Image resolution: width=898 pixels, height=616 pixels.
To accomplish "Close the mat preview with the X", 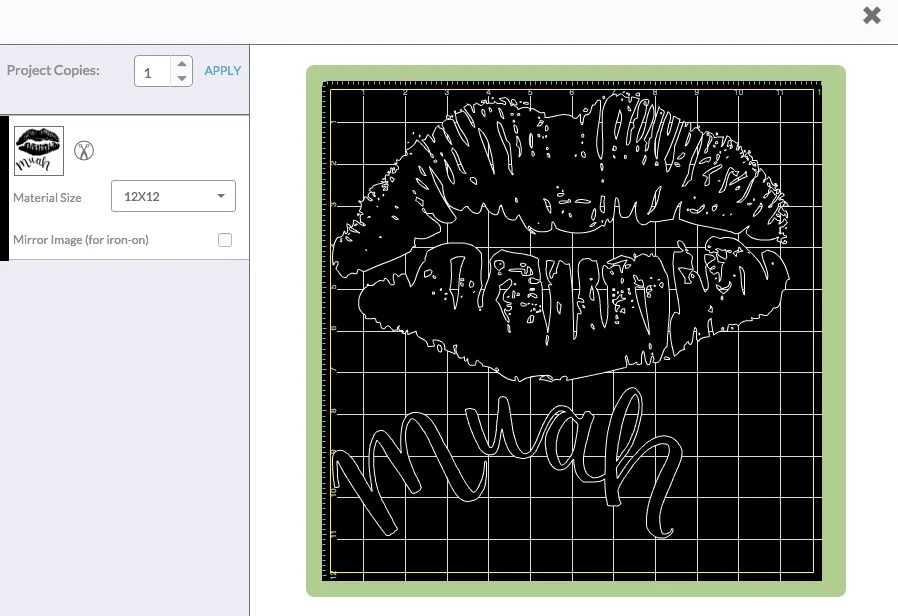I will (872, 15).
